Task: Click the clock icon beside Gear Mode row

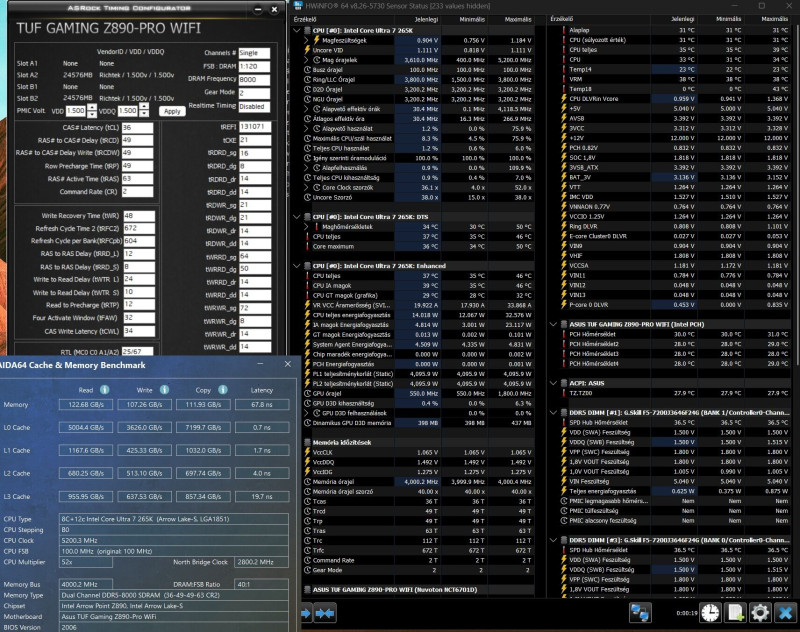Action: click(307, 570)
